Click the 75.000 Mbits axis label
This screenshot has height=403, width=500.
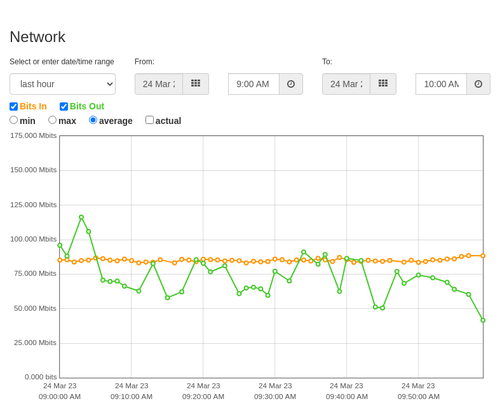tap(35, 274)
